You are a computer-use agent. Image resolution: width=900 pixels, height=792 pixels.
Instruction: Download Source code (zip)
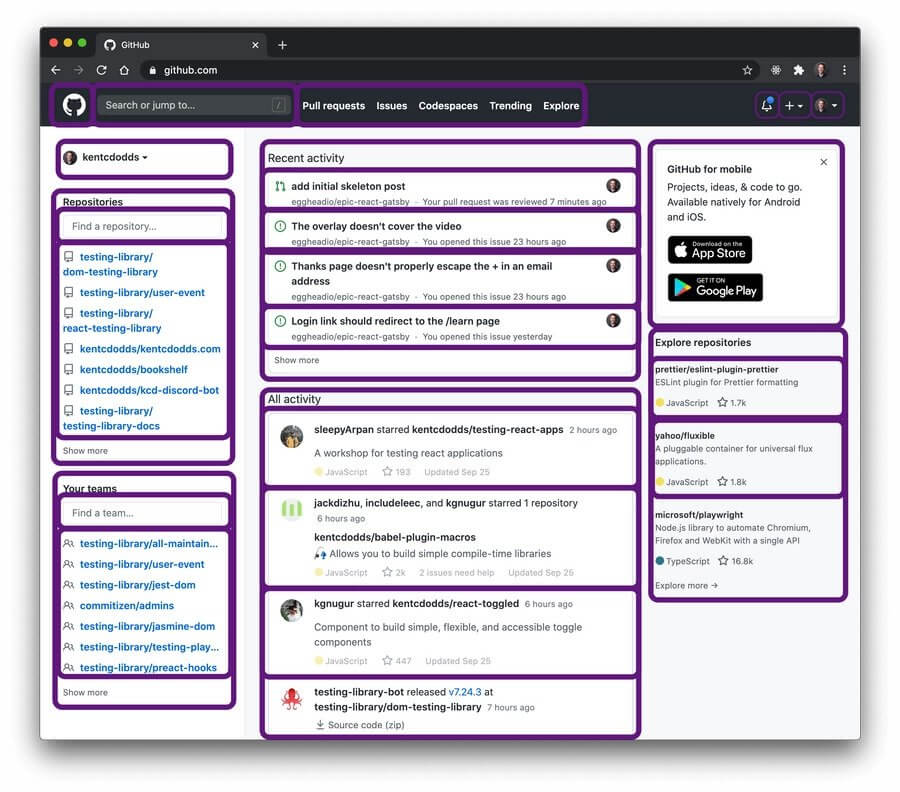[x=360, y=725]
